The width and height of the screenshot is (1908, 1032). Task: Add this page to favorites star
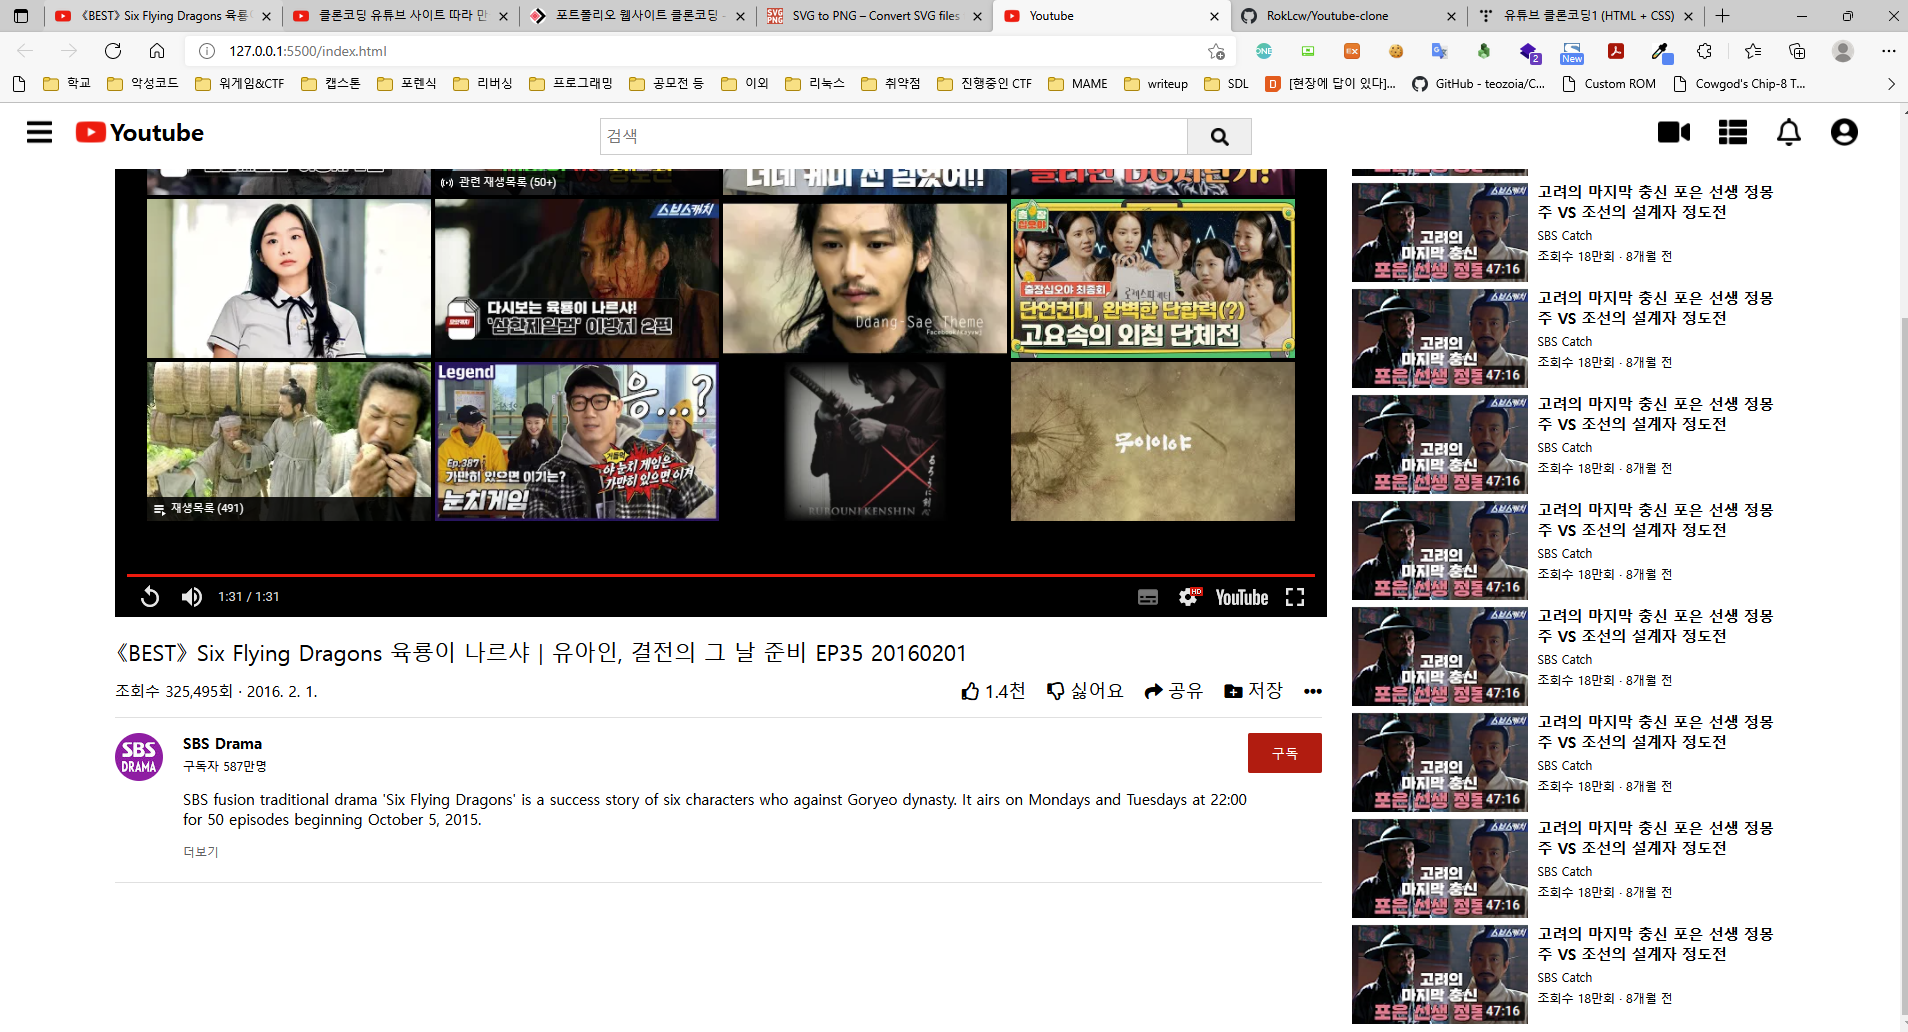1216,51
